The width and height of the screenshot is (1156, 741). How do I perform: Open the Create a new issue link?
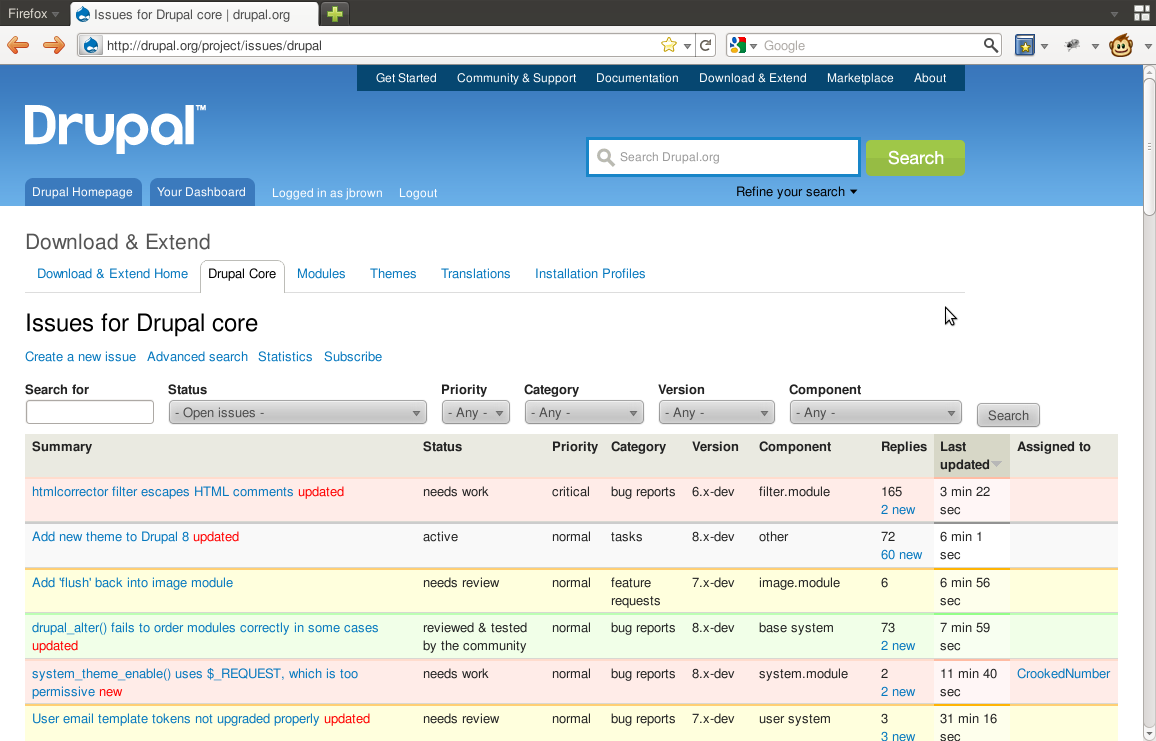tap(80, 357)
